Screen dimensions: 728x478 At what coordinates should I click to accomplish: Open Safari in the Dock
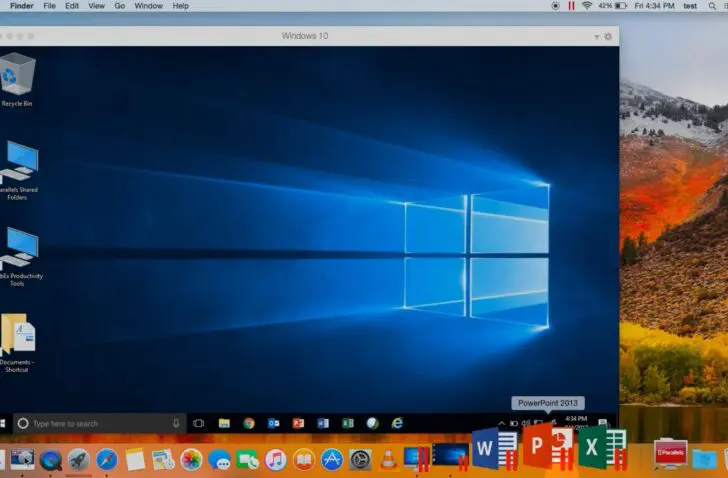107,460
